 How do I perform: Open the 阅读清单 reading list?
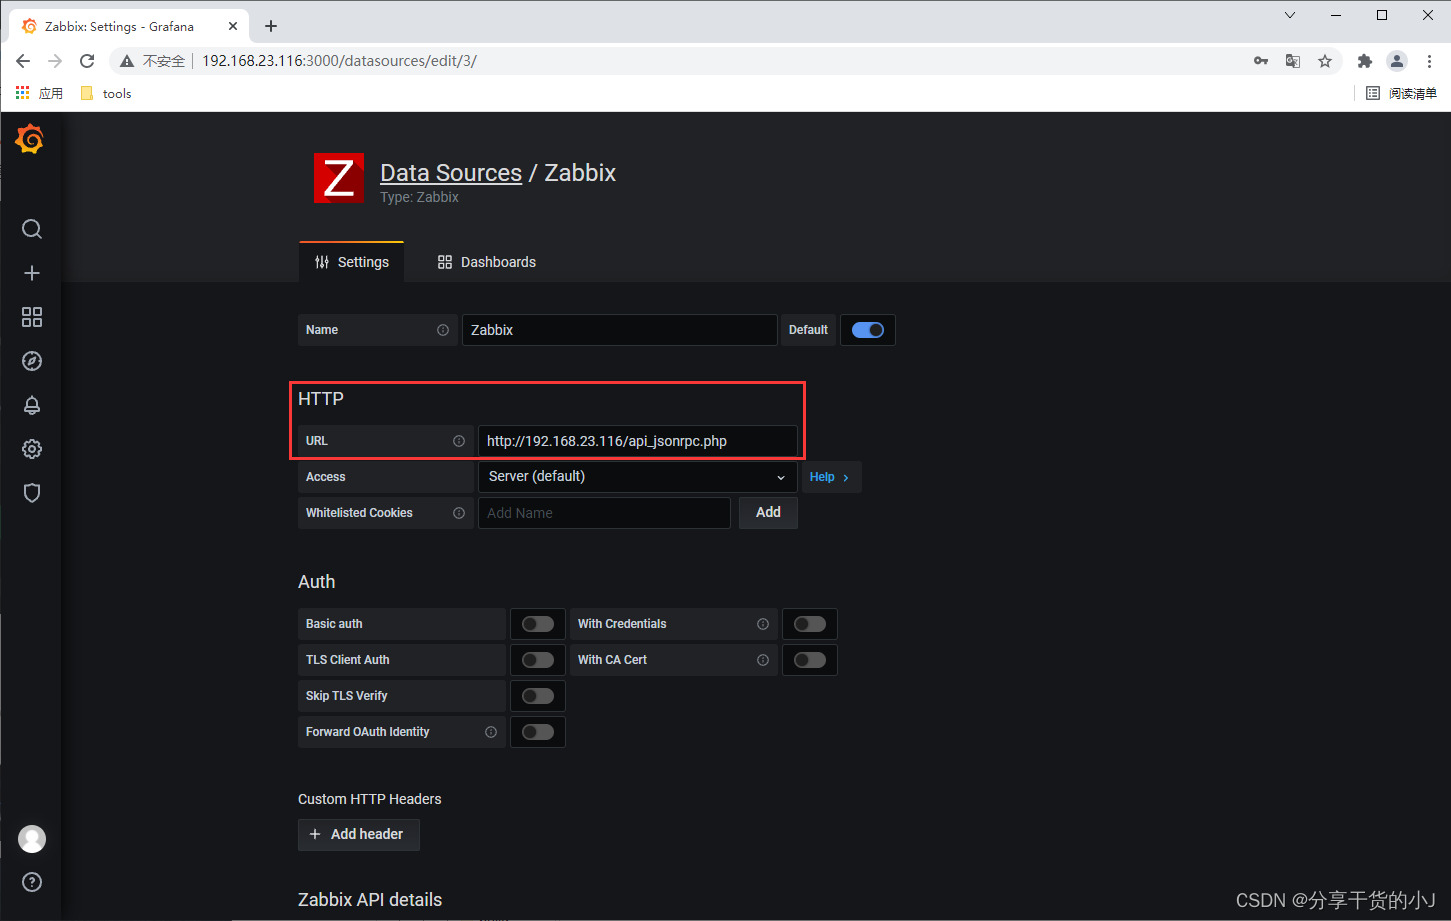click(x=1402, y=93)
